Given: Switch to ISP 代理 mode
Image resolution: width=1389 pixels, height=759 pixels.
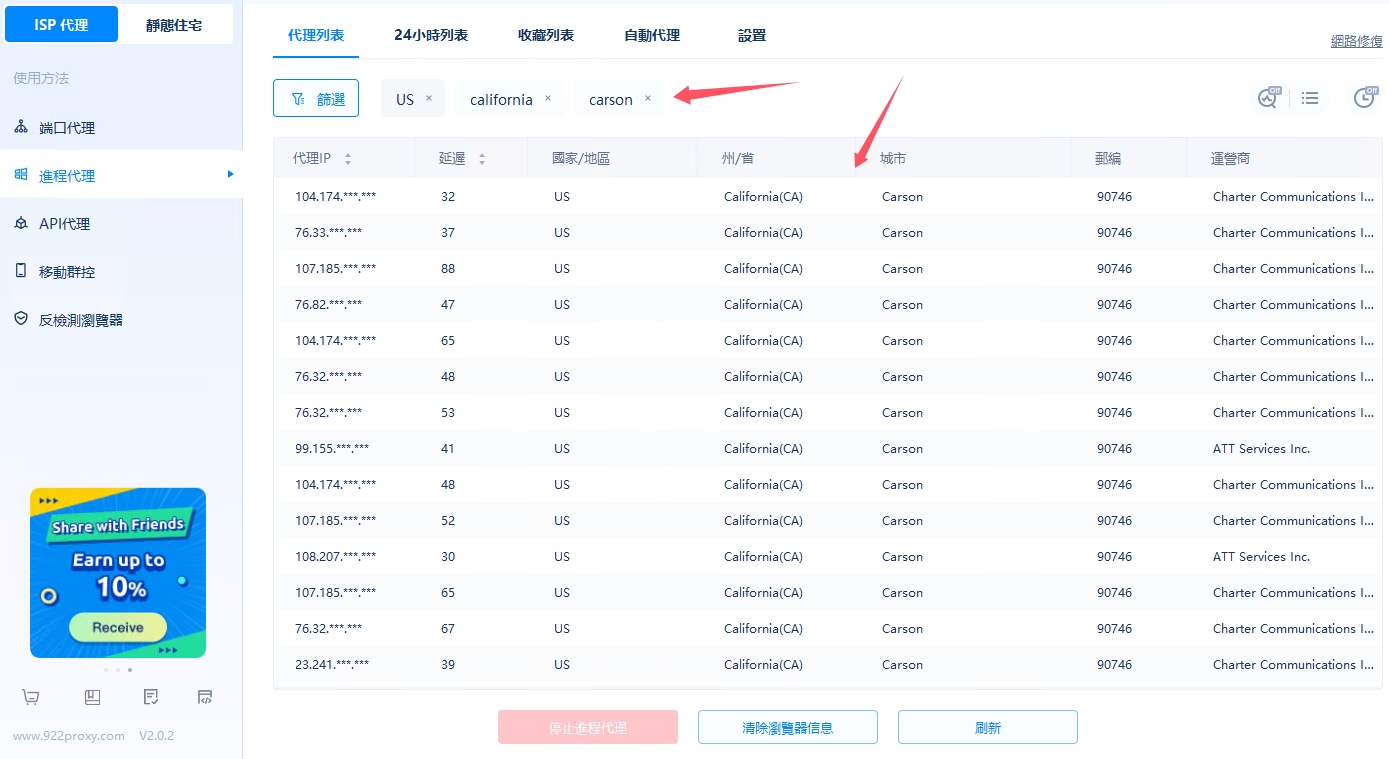Looking at the screenshot, I should (x=61, y=25).
